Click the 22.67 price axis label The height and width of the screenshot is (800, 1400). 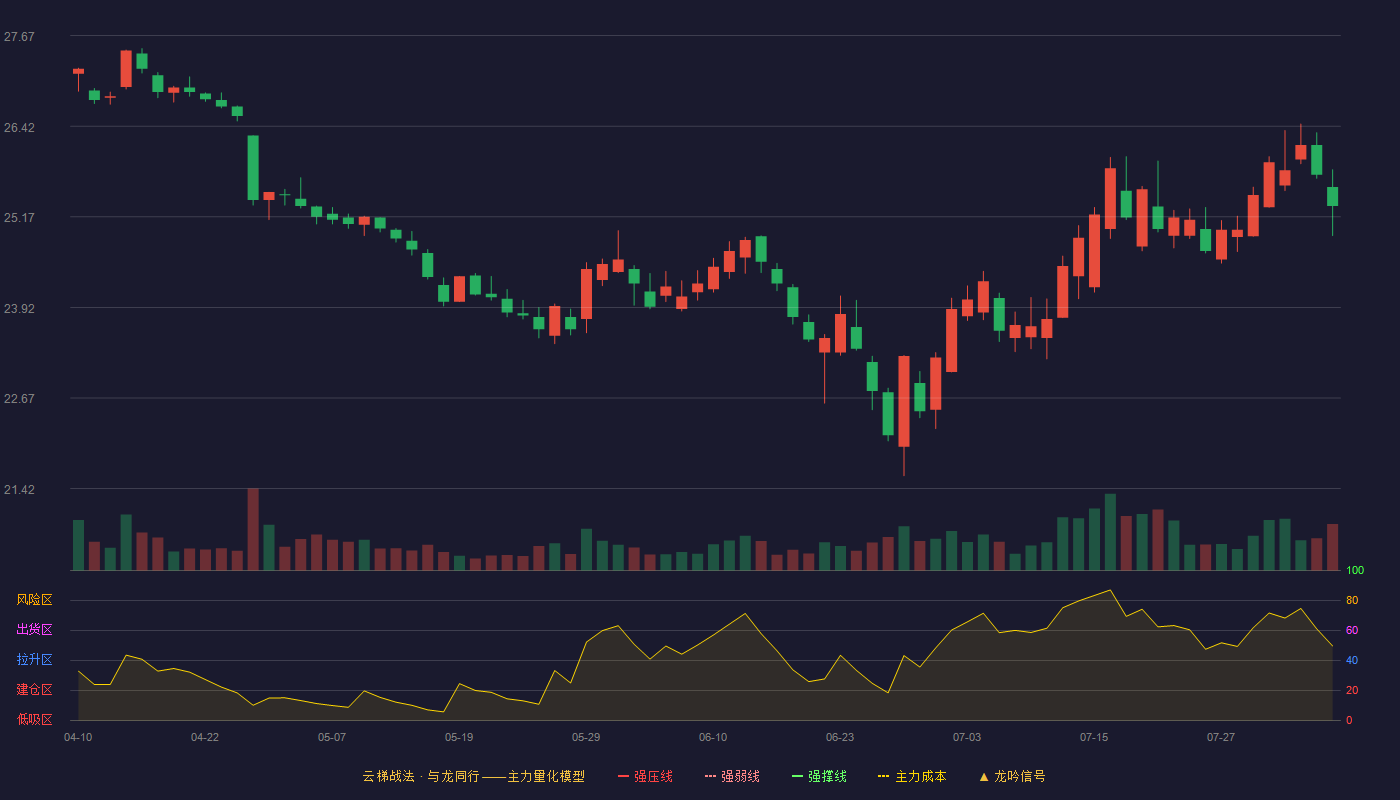[x=19, y=399]
